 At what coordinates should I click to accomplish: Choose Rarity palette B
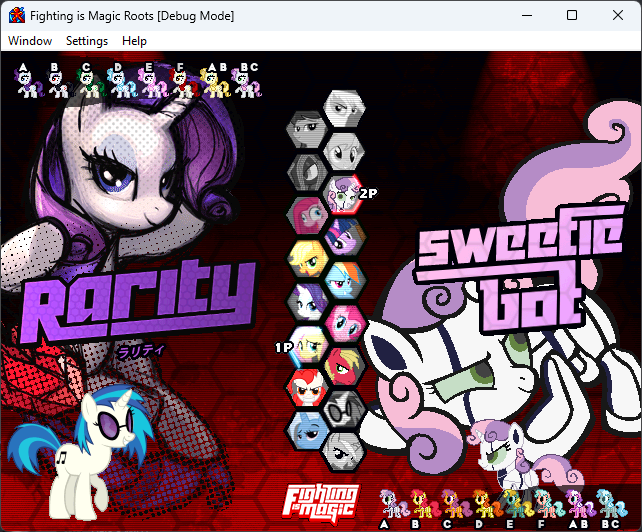[x=59, y=81]
